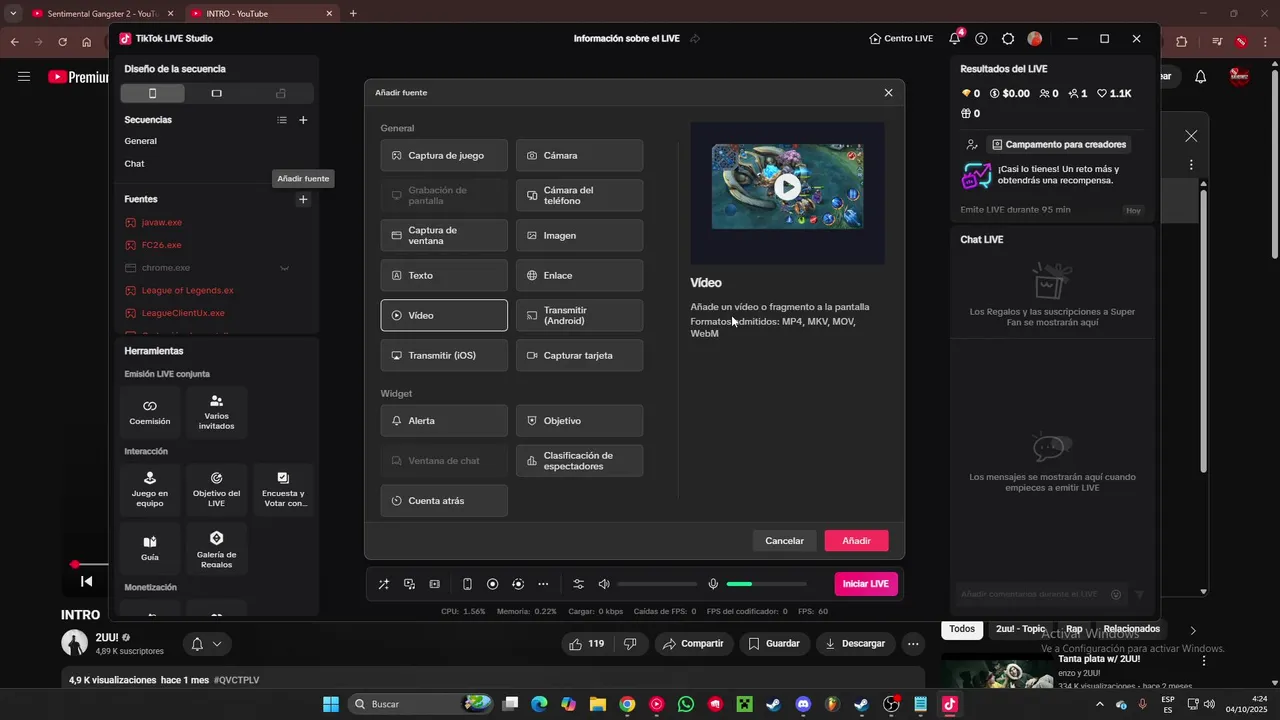Viewport: 1280px width, 720px height.
Task: Toggle visibility of chrome.exe source
Action: click(284, 268)
